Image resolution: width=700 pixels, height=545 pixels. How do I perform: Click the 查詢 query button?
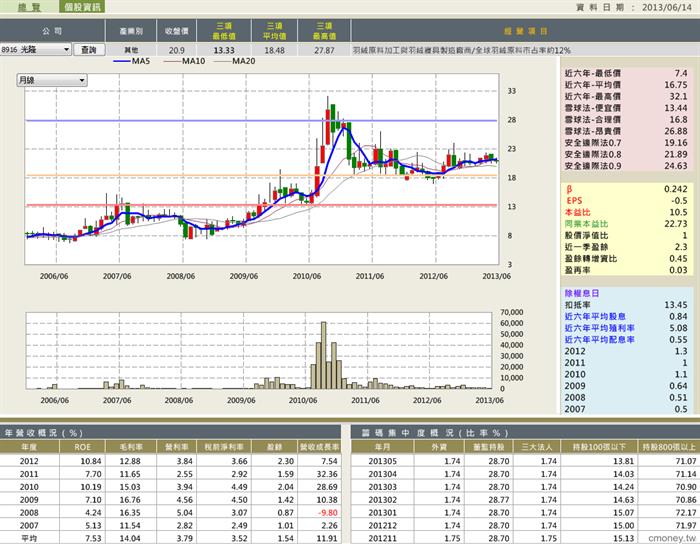click(89, 50)
